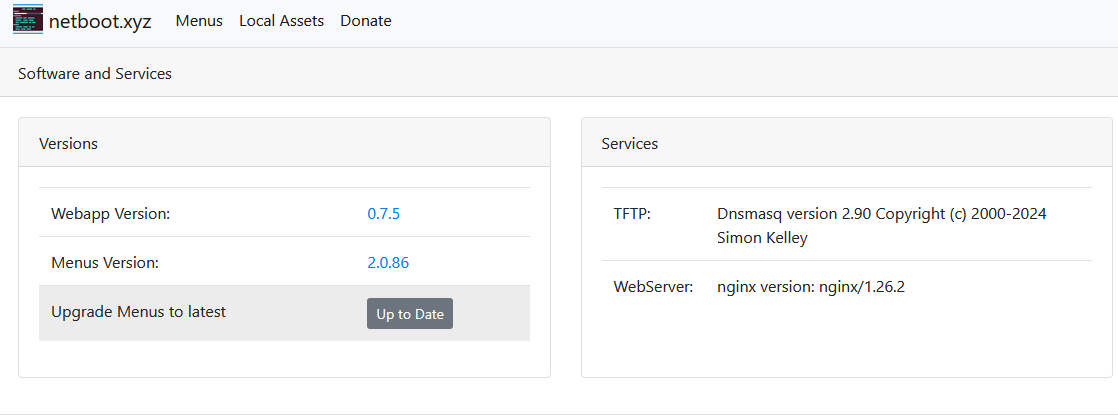Select the Dnsmasq version 2.90 text
This screenshot has height=417, width=1118.
(882, 225)
